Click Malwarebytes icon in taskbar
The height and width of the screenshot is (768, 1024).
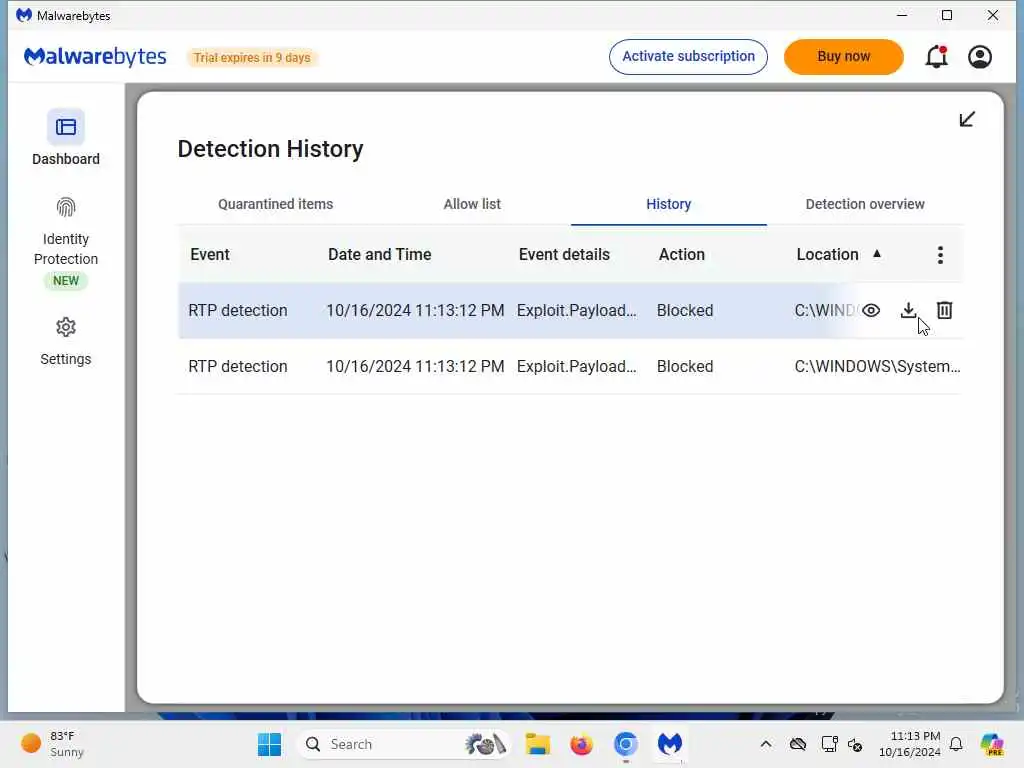point(669,744)
